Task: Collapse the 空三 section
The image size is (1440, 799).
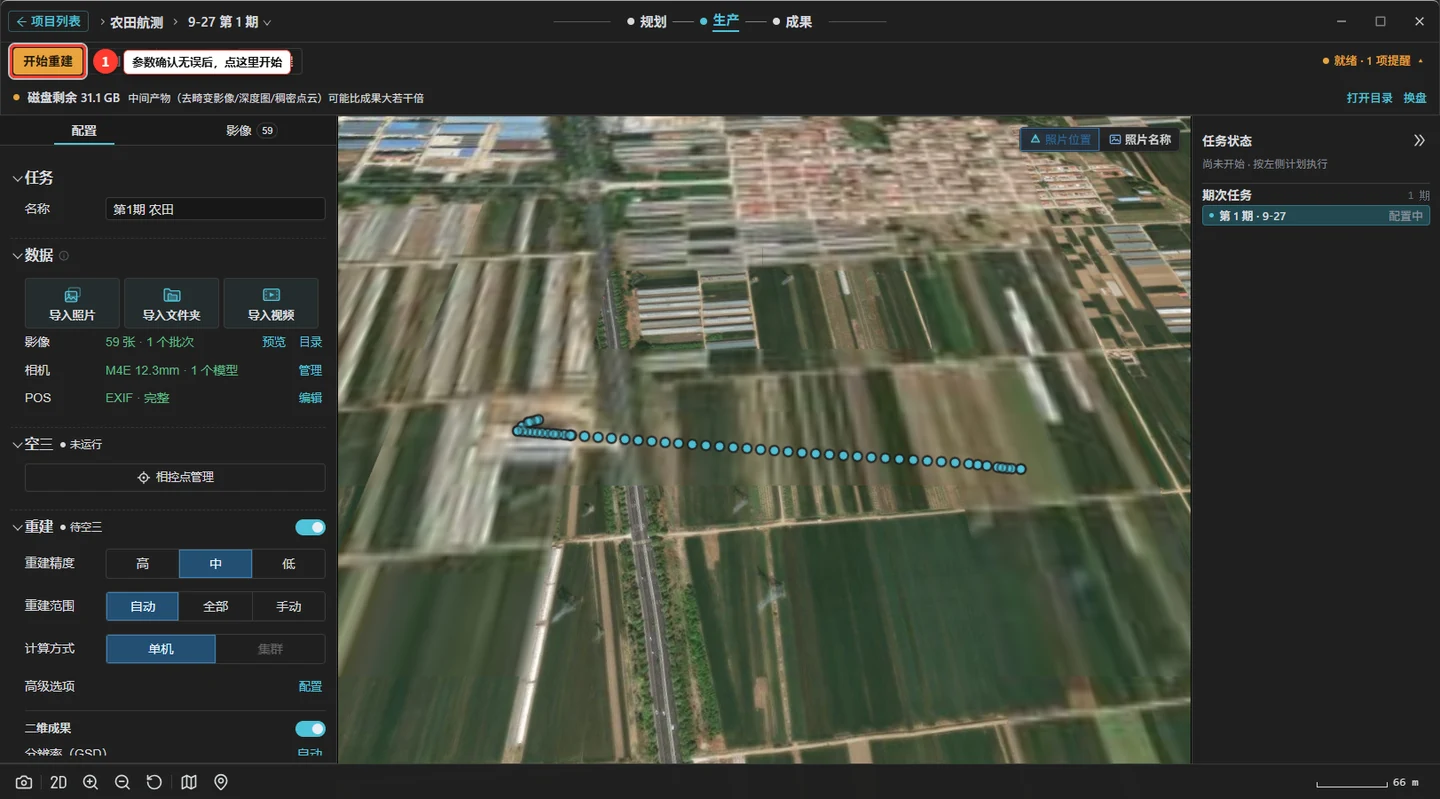Action: pos(17,444)
